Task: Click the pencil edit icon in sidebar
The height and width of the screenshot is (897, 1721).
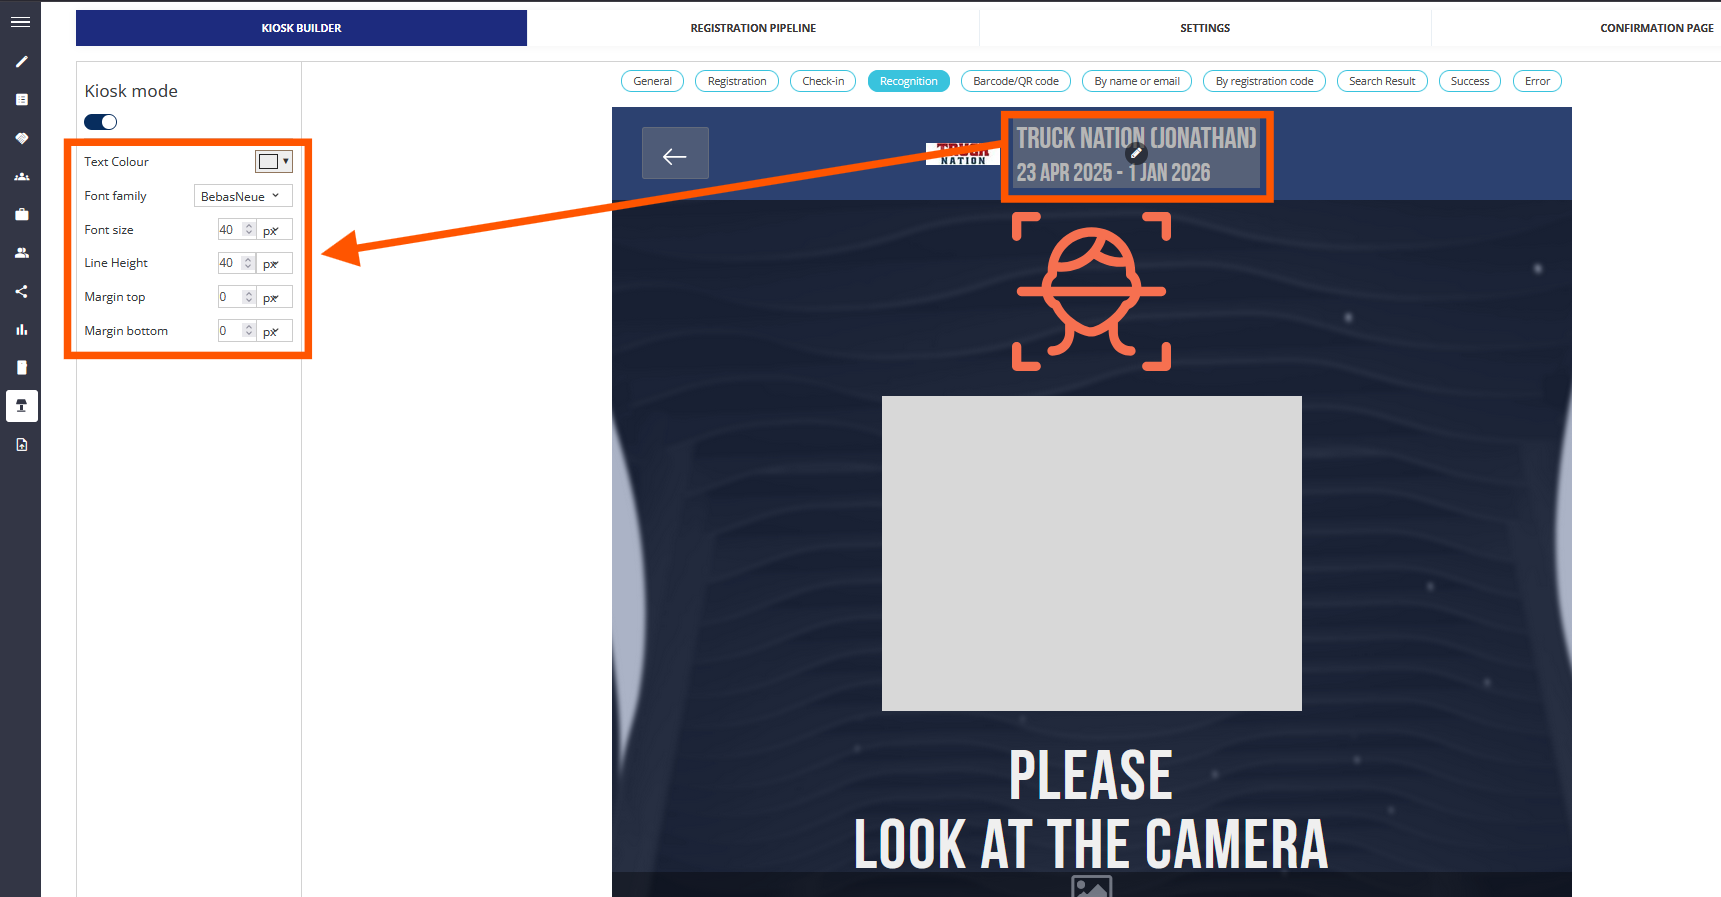Action: (x=21, y=62)
